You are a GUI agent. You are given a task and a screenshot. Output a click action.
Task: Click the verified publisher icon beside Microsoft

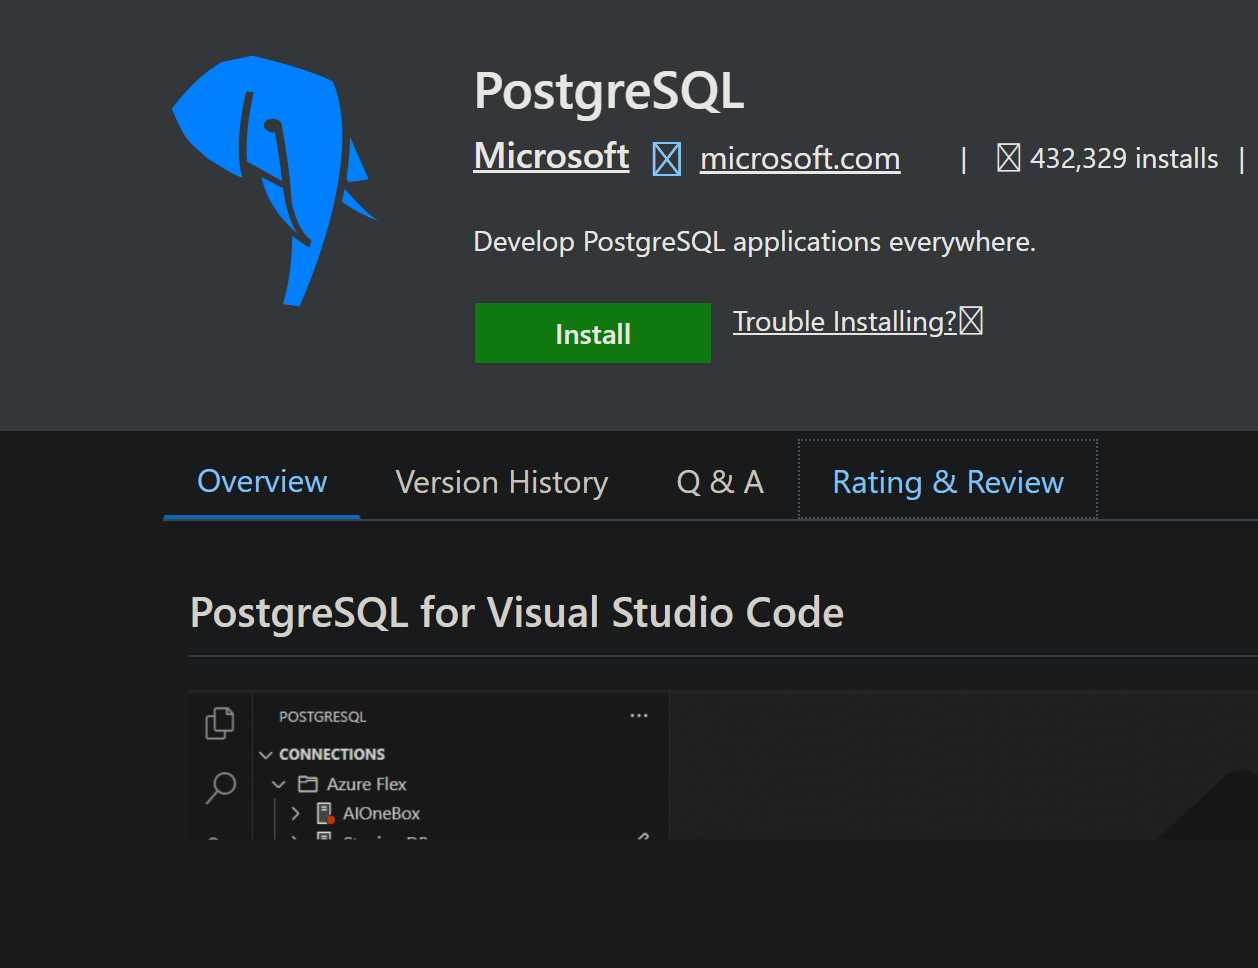tap(667, 159)
